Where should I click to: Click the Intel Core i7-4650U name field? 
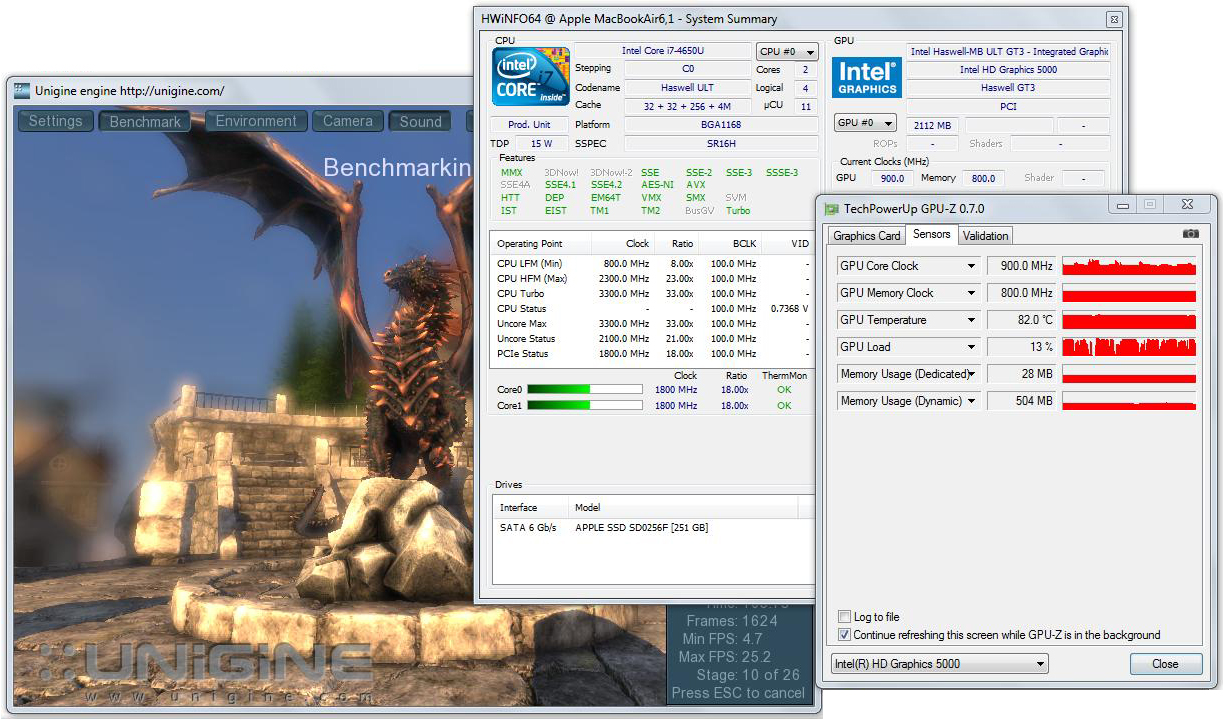coord(662,51)
